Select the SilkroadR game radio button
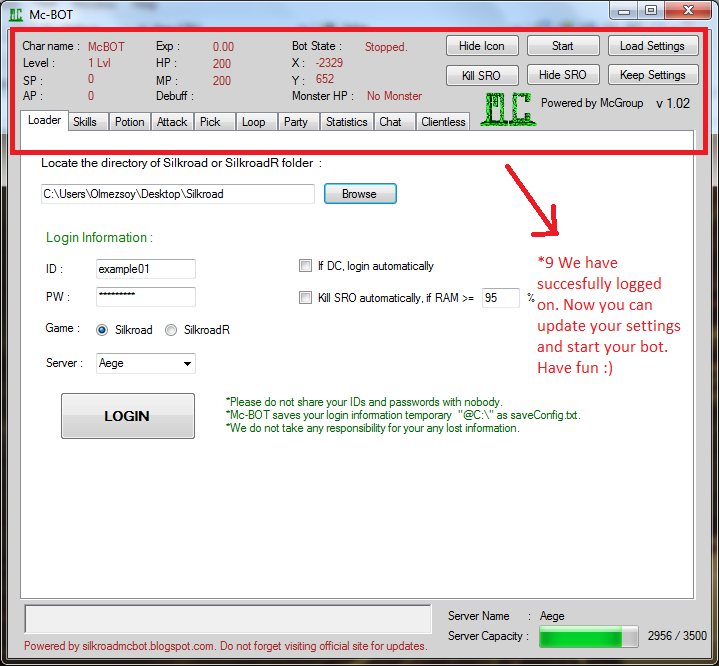Viewport: 719px width, 666px height. [x=171, y=330]
